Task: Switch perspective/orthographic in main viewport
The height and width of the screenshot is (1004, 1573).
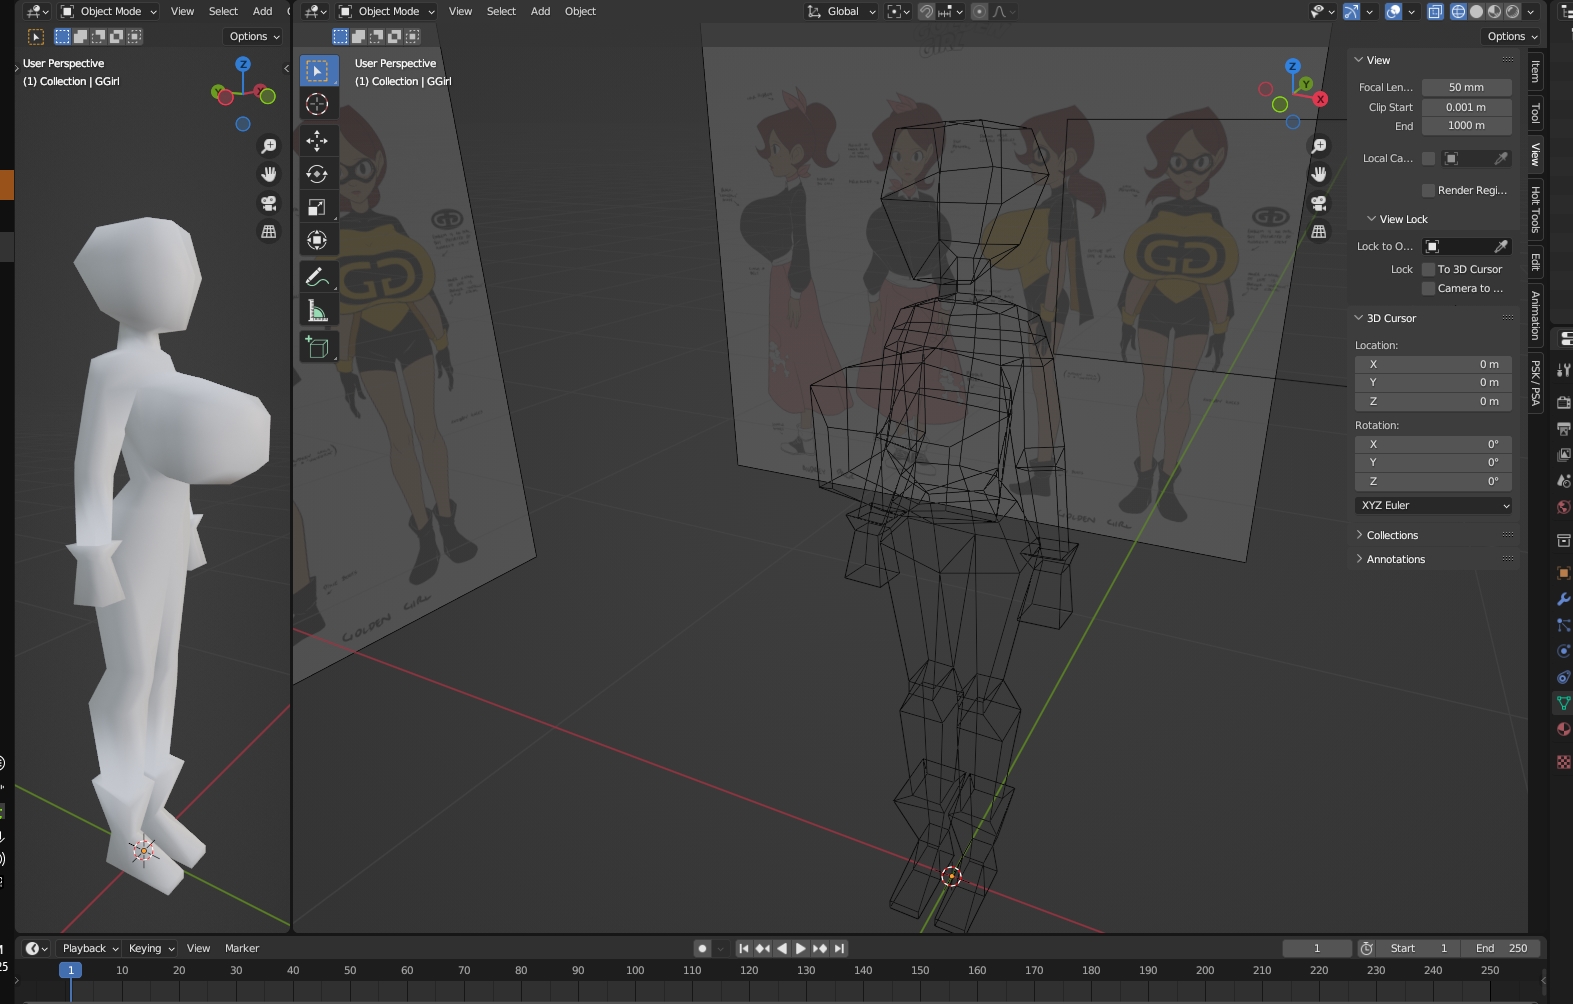Action: pyautogui.click(x=1319, y=232)
